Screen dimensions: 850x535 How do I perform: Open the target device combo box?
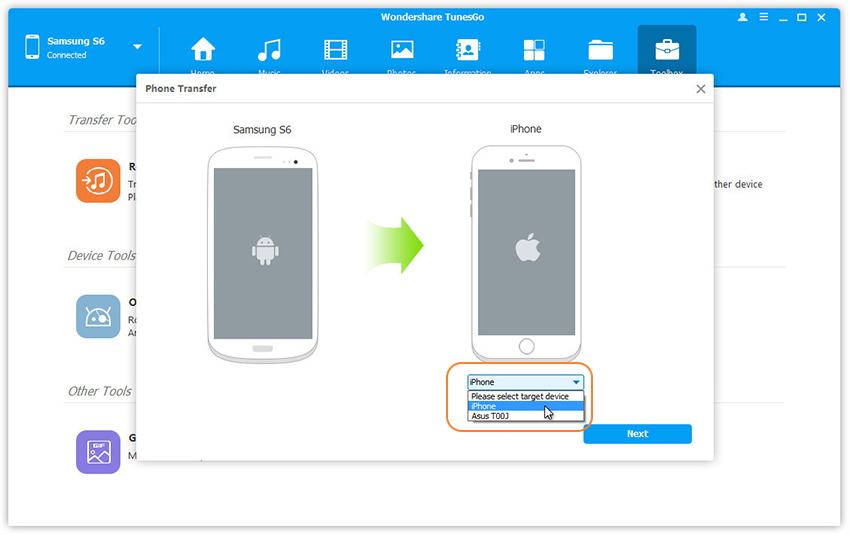coord(525,382)
